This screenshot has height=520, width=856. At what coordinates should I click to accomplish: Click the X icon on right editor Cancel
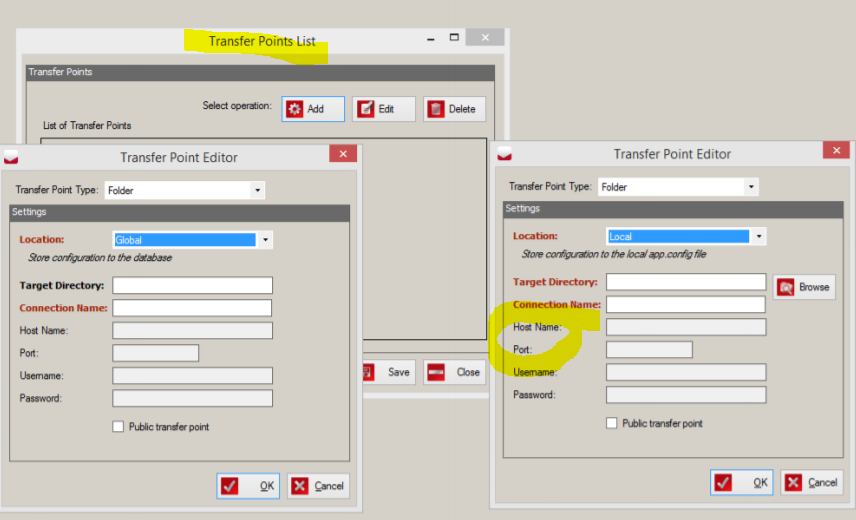click(x=793, y=482)
